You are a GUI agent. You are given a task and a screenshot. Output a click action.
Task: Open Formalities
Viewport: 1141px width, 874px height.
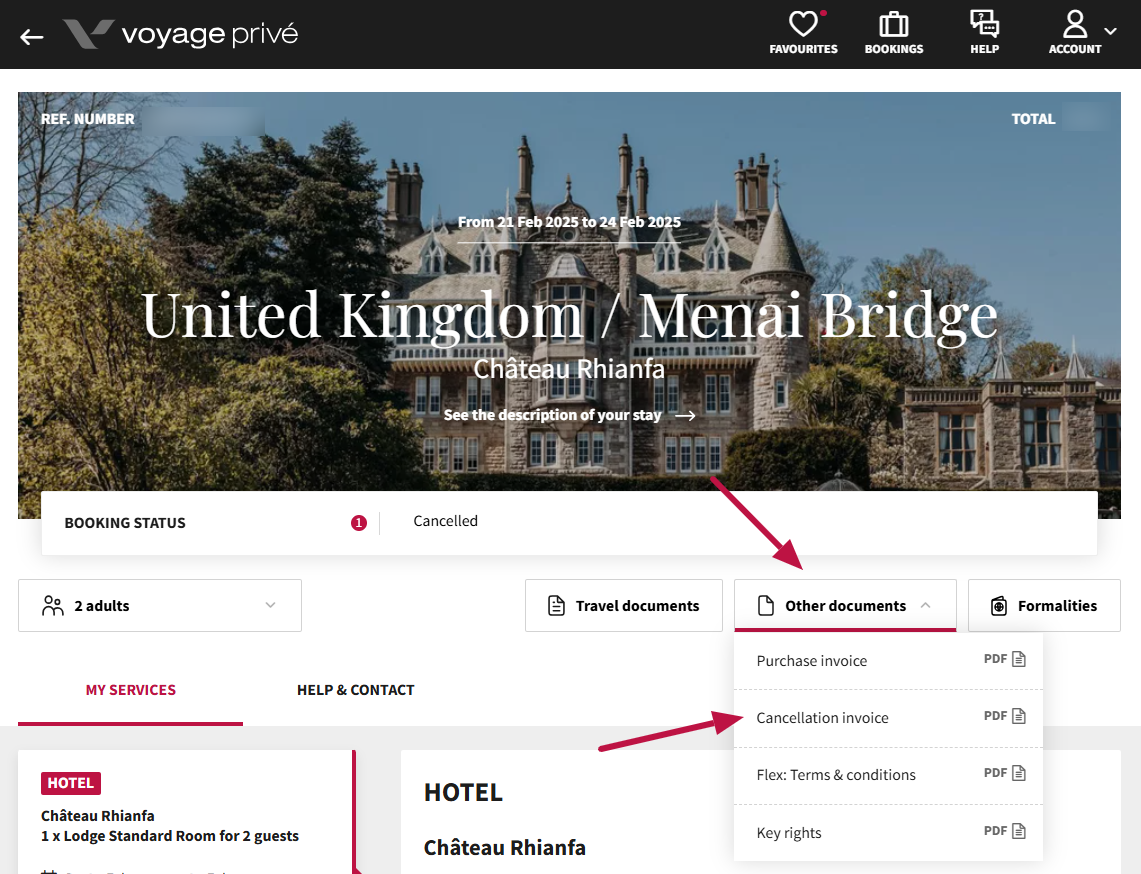pyautogui.click(x=1044, y=605)
